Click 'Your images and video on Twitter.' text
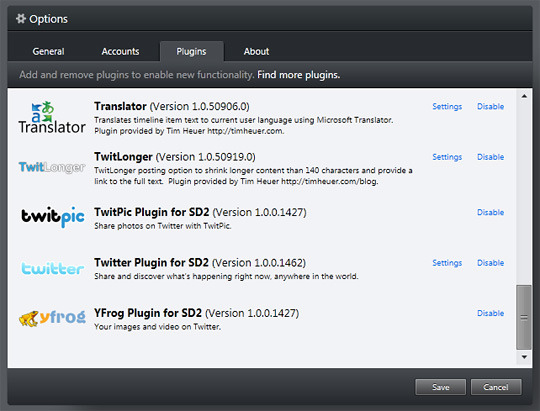 pyautogui.click(x=157, y=327)
